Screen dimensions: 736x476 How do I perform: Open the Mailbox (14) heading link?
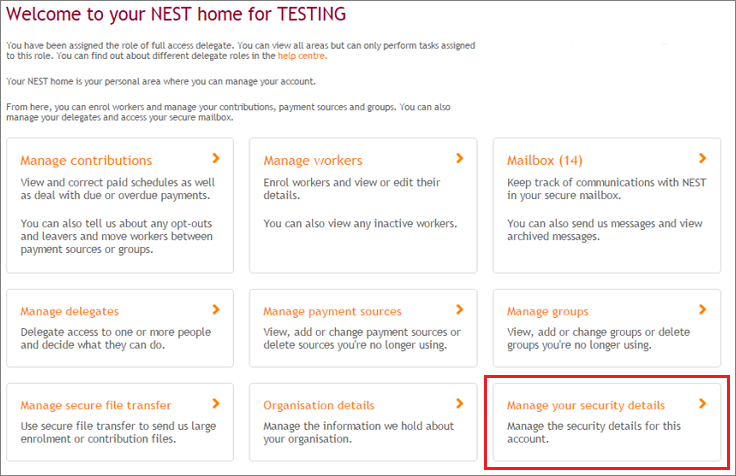tap(544, 161)
